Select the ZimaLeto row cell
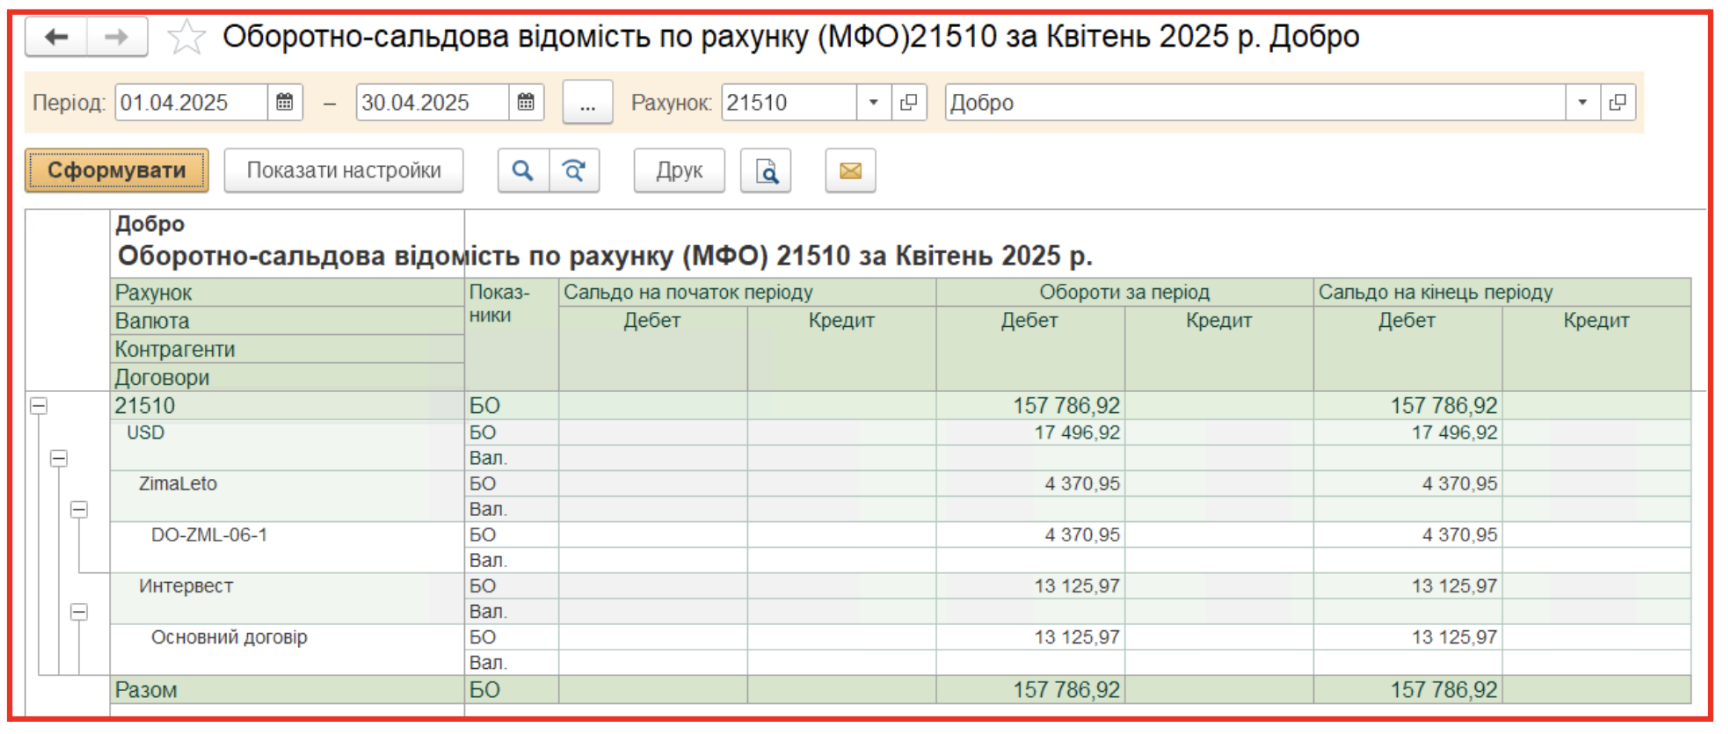The height and width of the screenshot is (734, 1728). (287, 496)
